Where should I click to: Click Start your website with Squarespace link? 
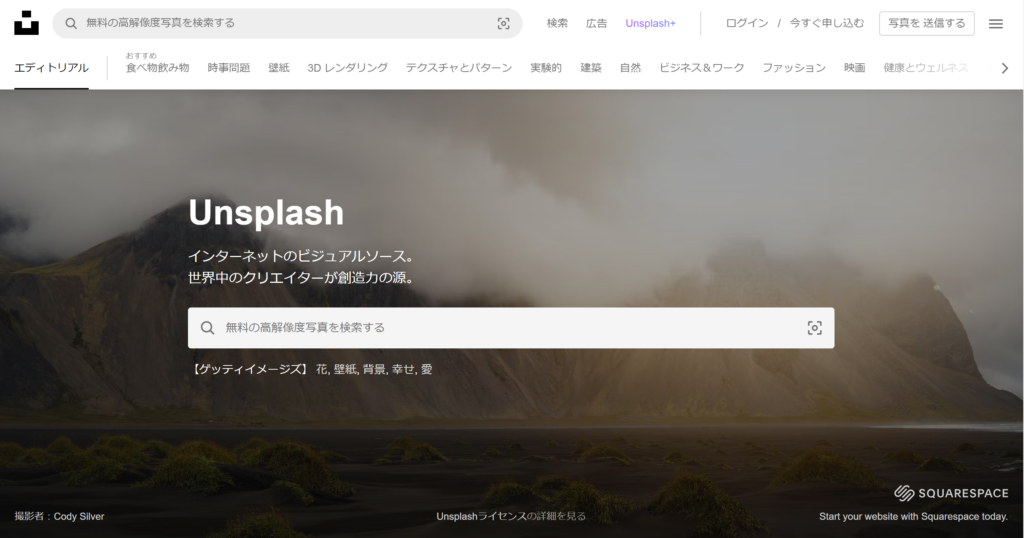click(x=914, y=516)
